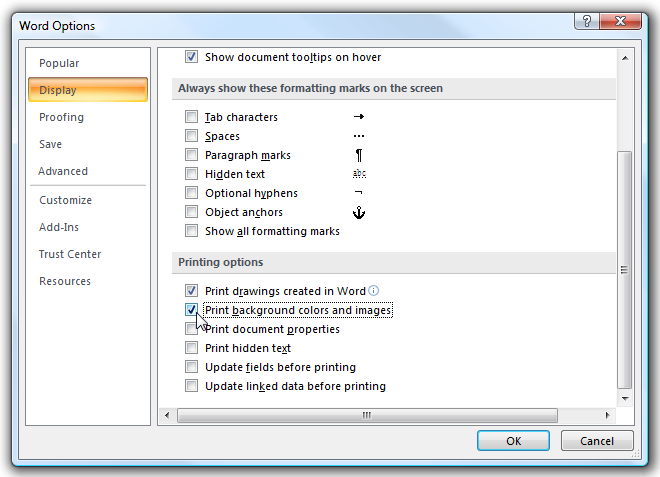Uncheck Print background colors and images
Screen dimensions: 660x477
click(192, 310)
